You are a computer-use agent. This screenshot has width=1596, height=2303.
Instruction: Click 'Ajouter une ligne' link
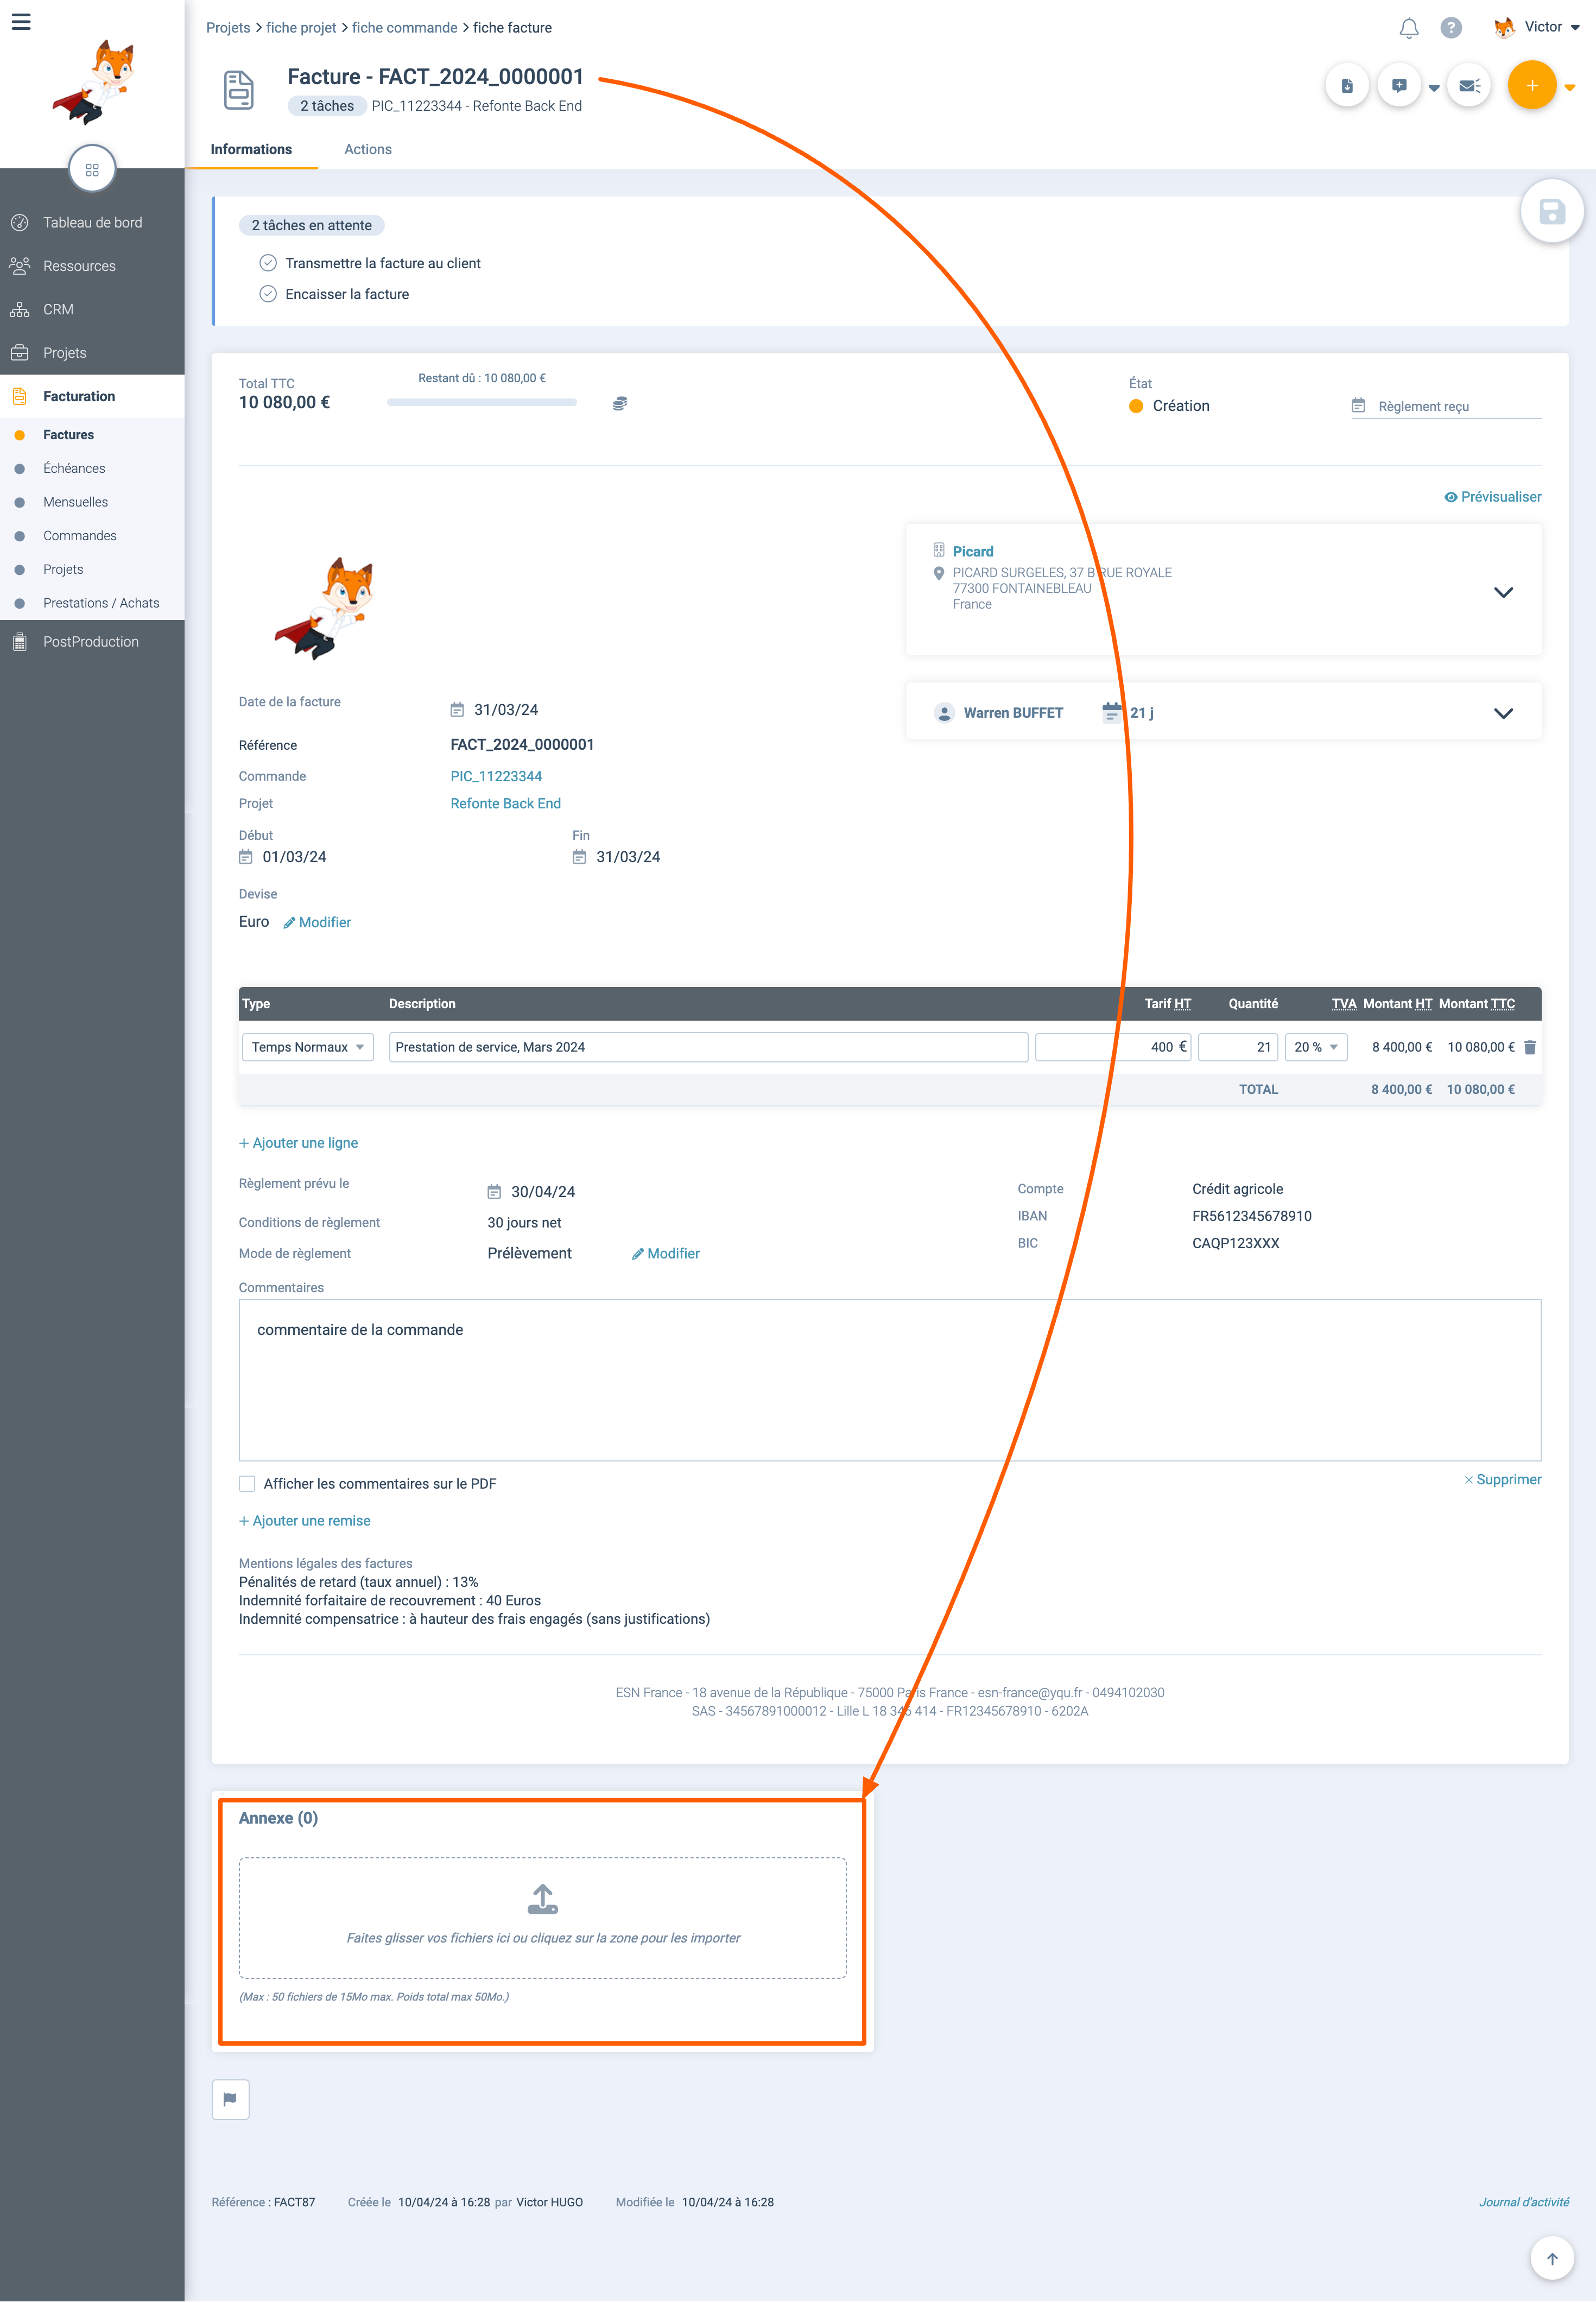tap(298, 1143)
